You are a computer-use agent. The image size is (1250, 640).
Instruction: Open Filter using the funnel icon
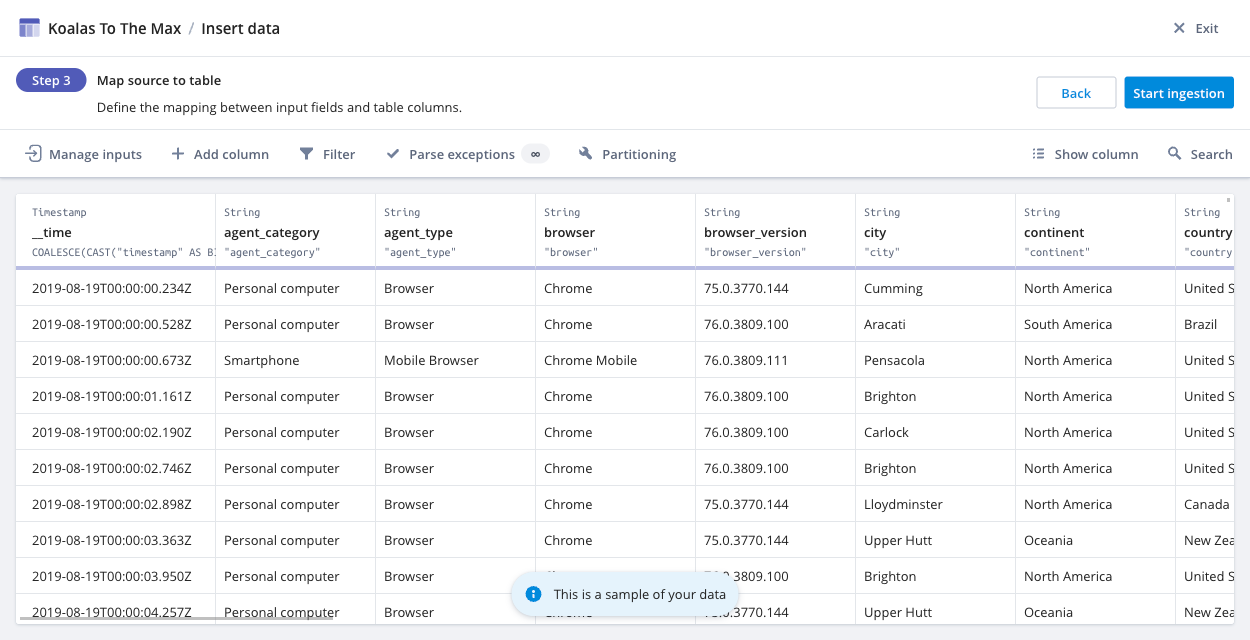coord(305,153)
